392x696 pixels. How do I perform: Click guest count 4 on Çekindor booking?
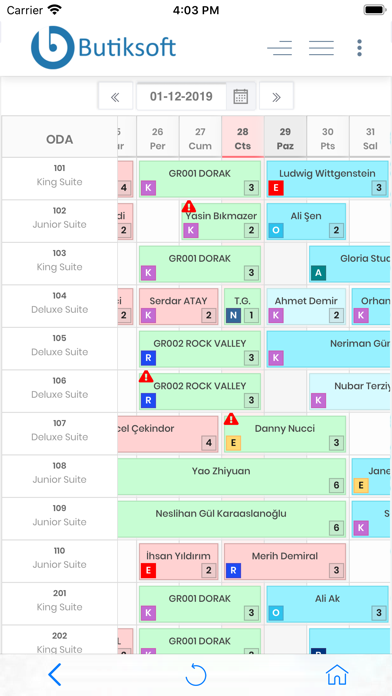(x=209, y=443)
